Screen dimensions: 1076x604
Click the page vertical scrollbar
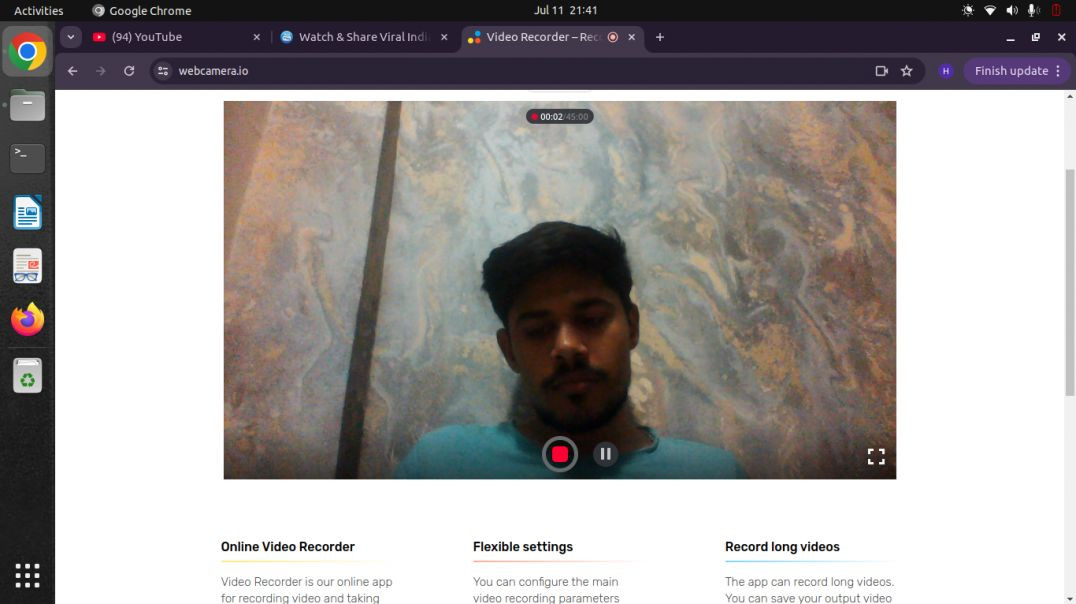click(1069, 281)
